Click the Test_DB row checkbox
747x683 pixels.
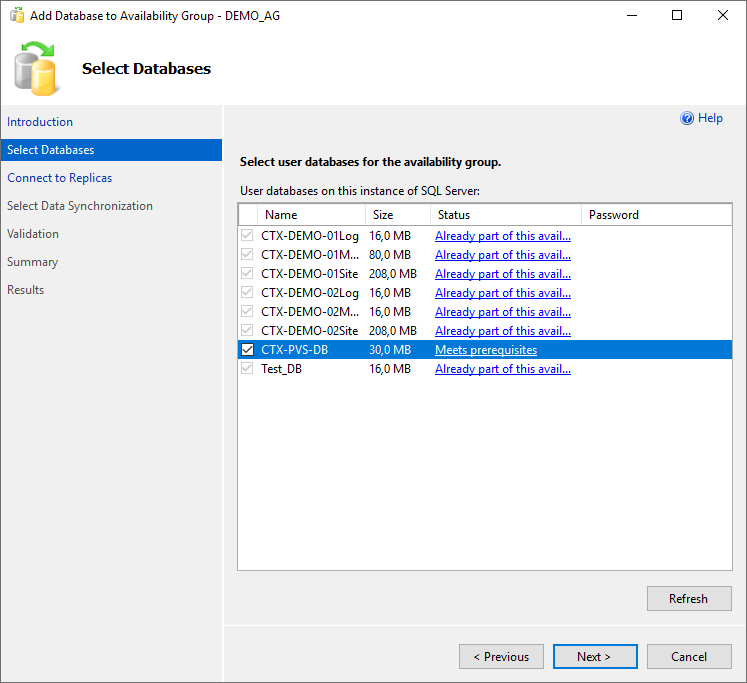click(x=247, y=369)
